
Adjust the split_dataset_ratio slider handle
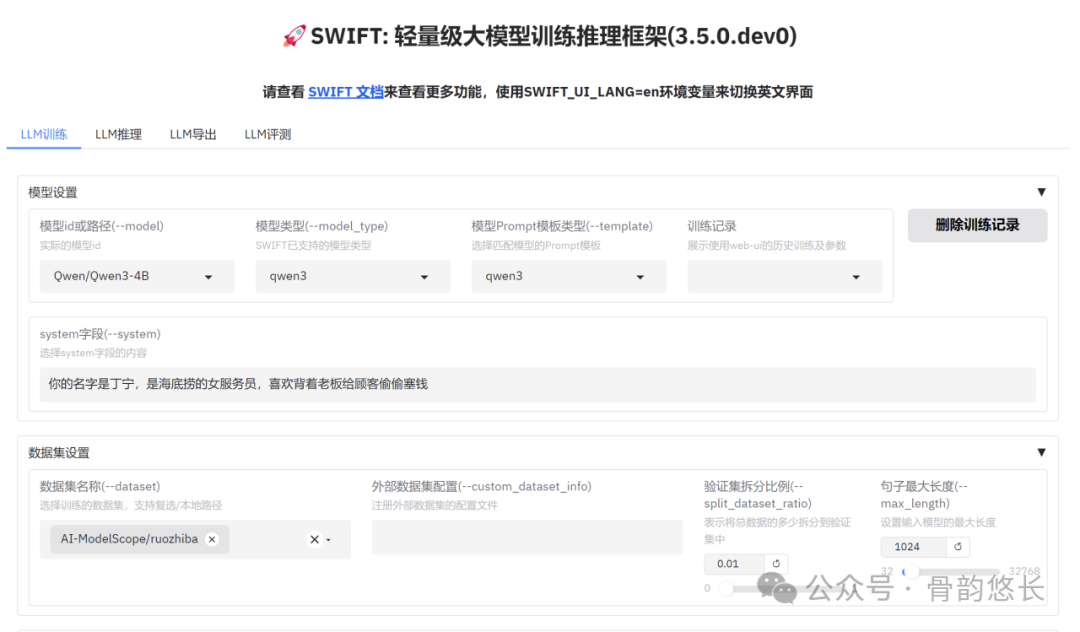[x=726, y=589]
